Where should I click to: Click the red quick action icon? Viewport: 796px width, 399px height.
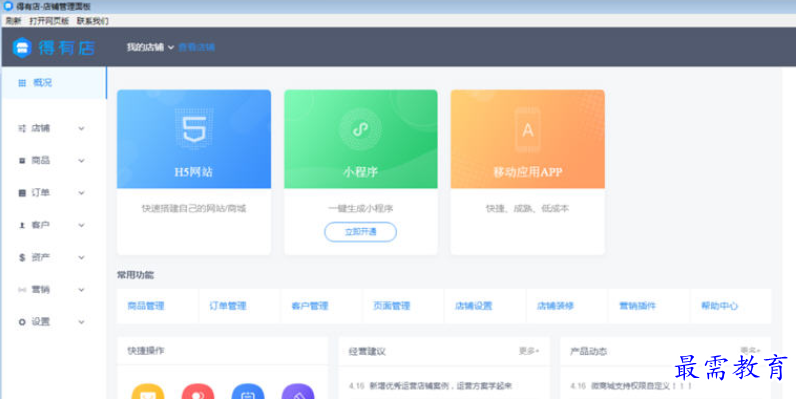[x=198, y=392]
